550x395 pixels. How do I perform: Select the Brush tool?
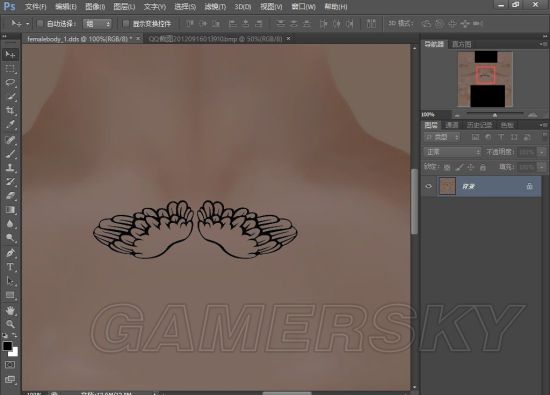[10, 154]
